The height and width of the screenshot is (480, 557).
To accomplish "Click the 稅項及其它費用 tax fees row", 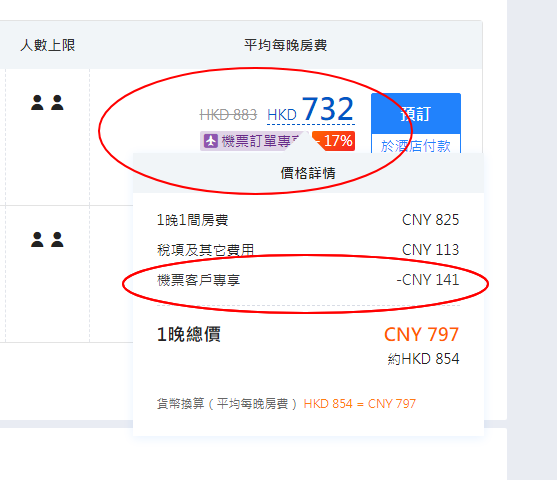I will [x=308, y=250].
